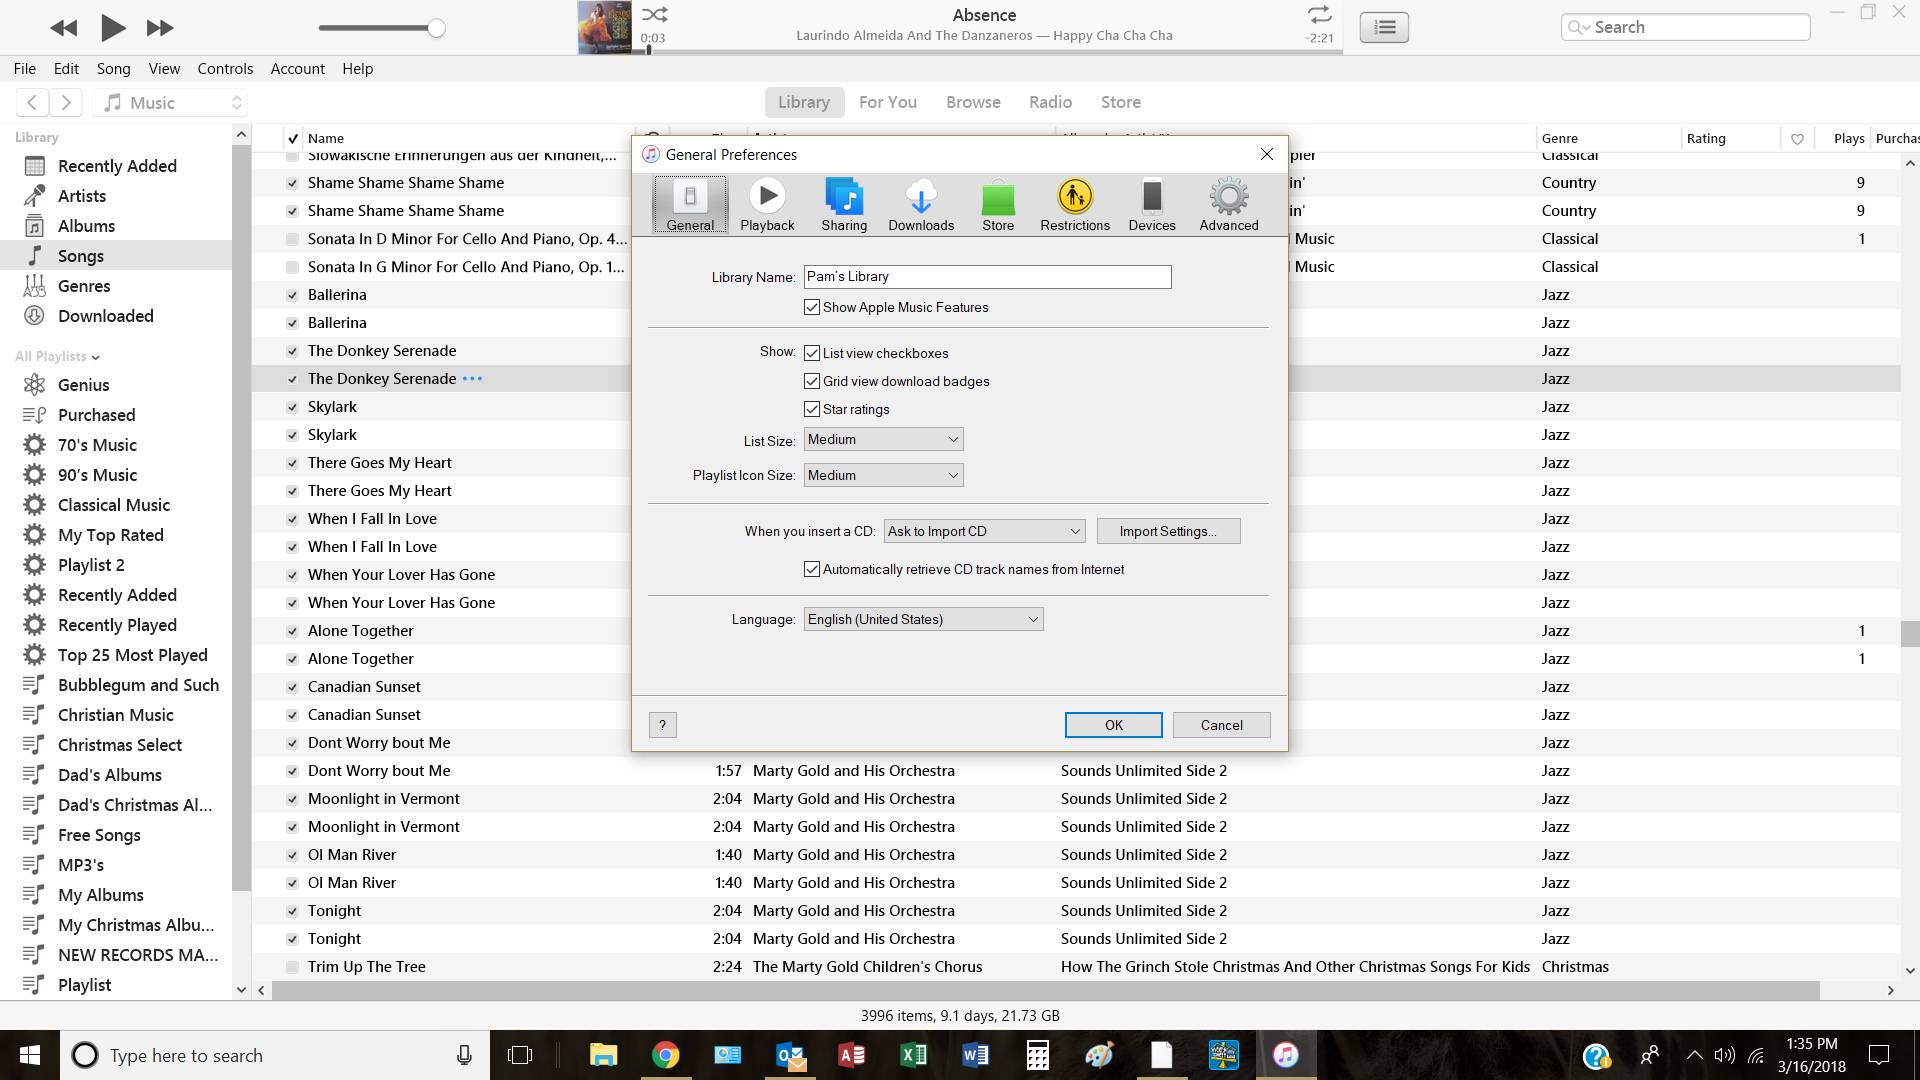Open the Advanced preferences gear icon

click(x=1228, y=197)
